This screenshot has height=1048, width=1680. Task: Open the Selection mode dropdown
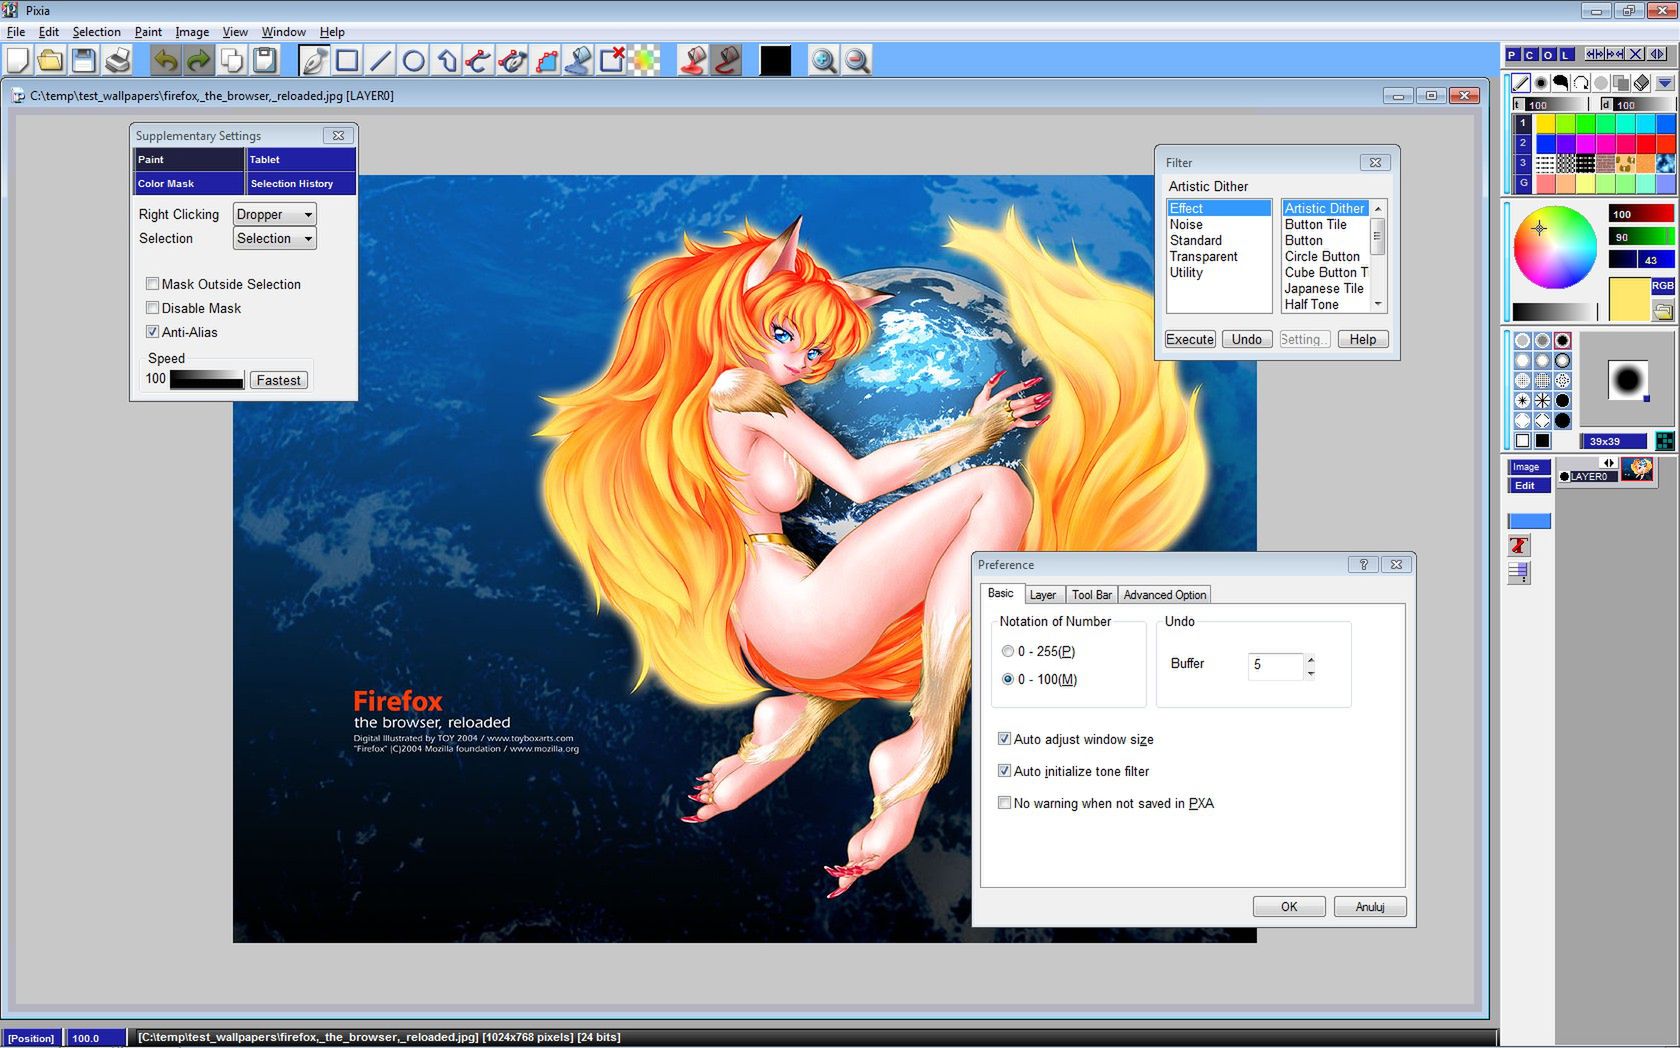(x=274, y=238)
